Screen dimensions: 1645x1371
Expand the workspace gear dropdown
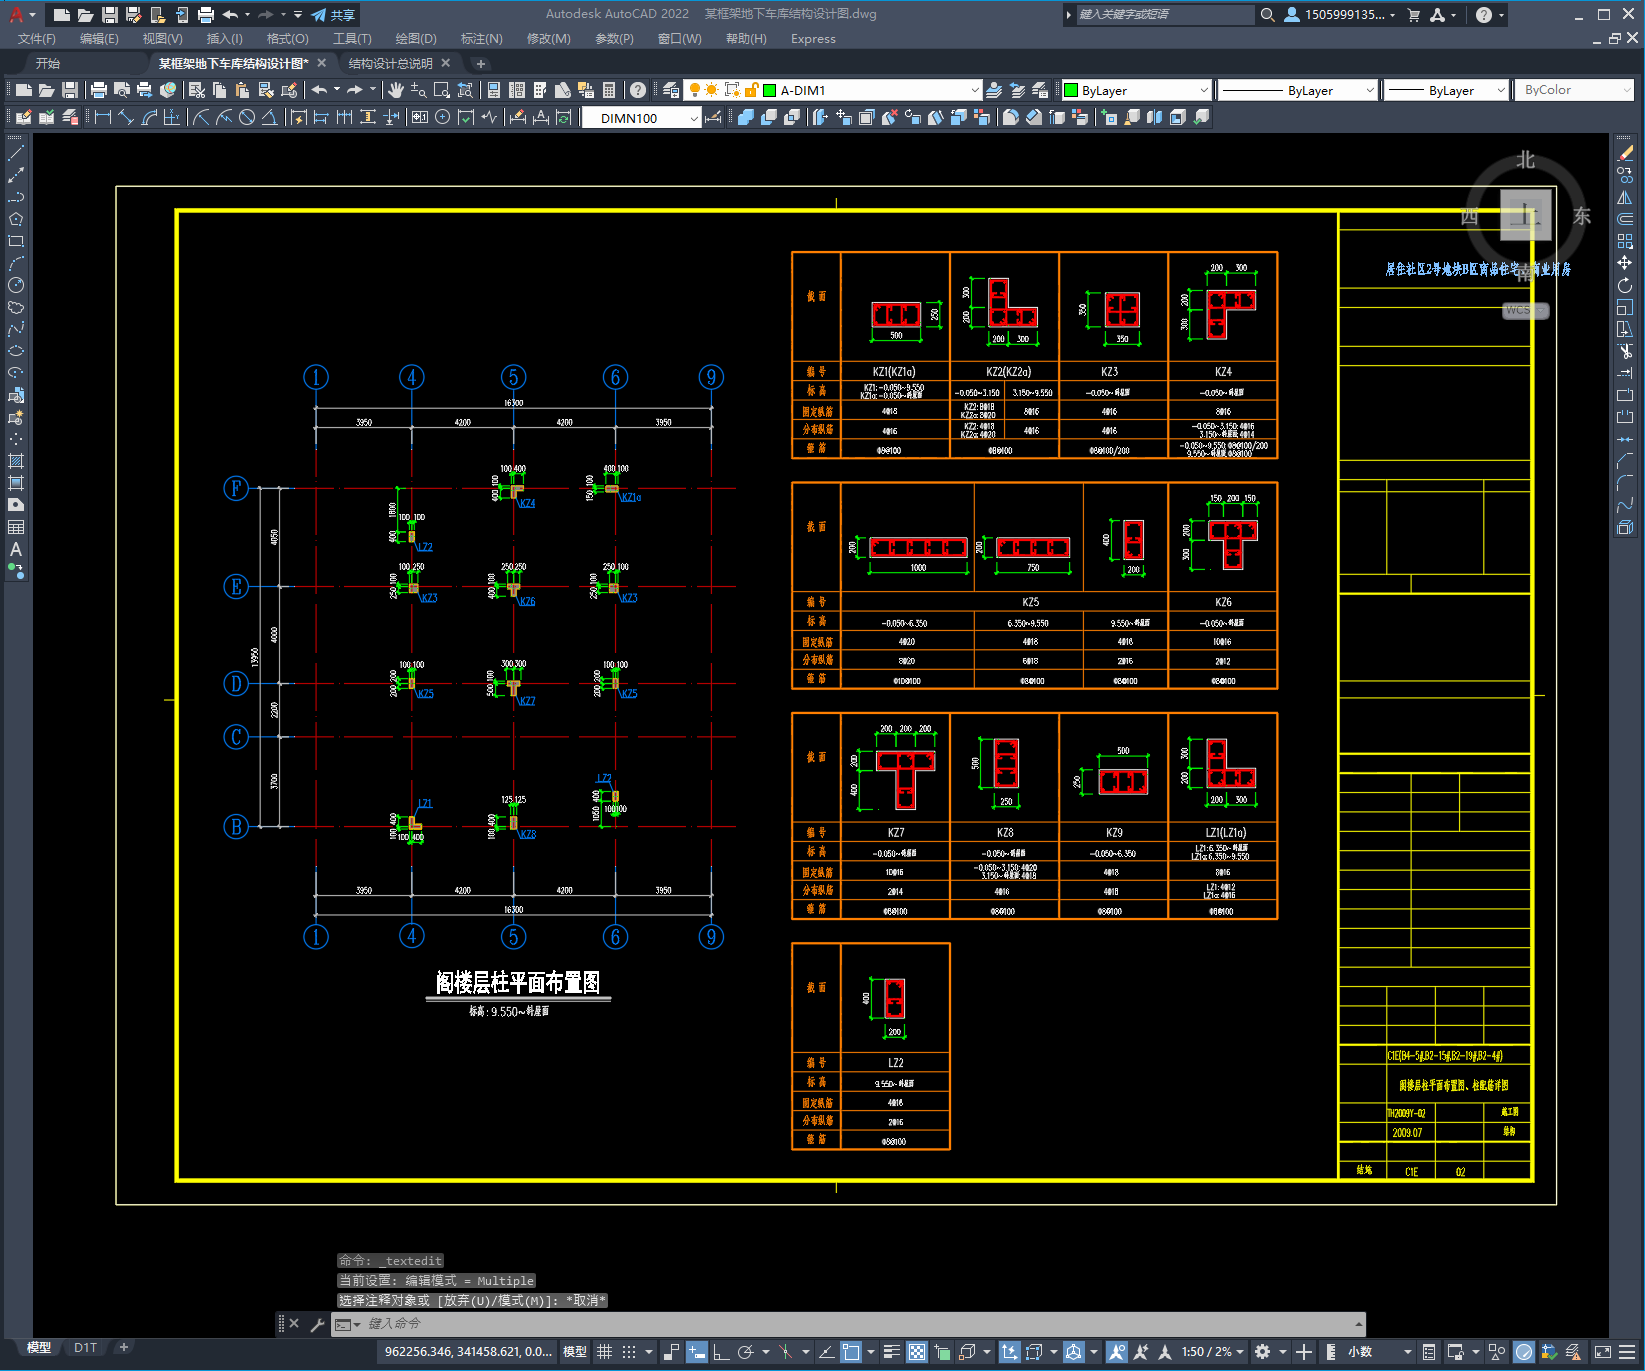pyautogui.click(x=1283, y=1352)
